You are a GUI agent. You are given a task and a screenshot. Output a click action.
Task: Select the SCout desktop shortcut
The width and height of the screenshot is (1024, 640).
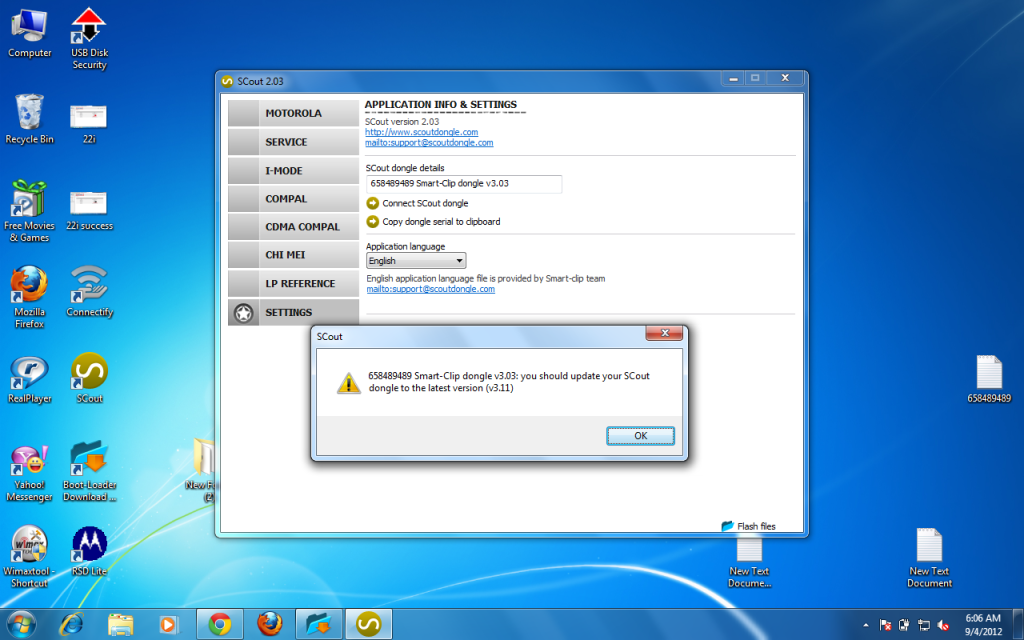[x=89, y=377]
